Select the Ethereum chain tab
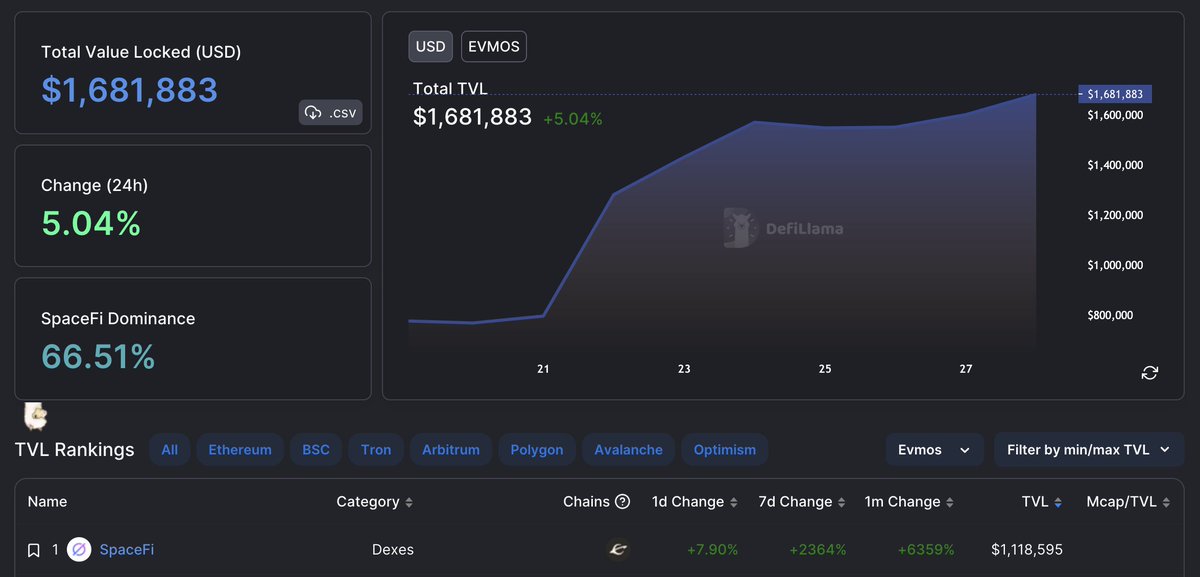The width and height of the screenshot is (1200, 577). (x=240, y=450)
